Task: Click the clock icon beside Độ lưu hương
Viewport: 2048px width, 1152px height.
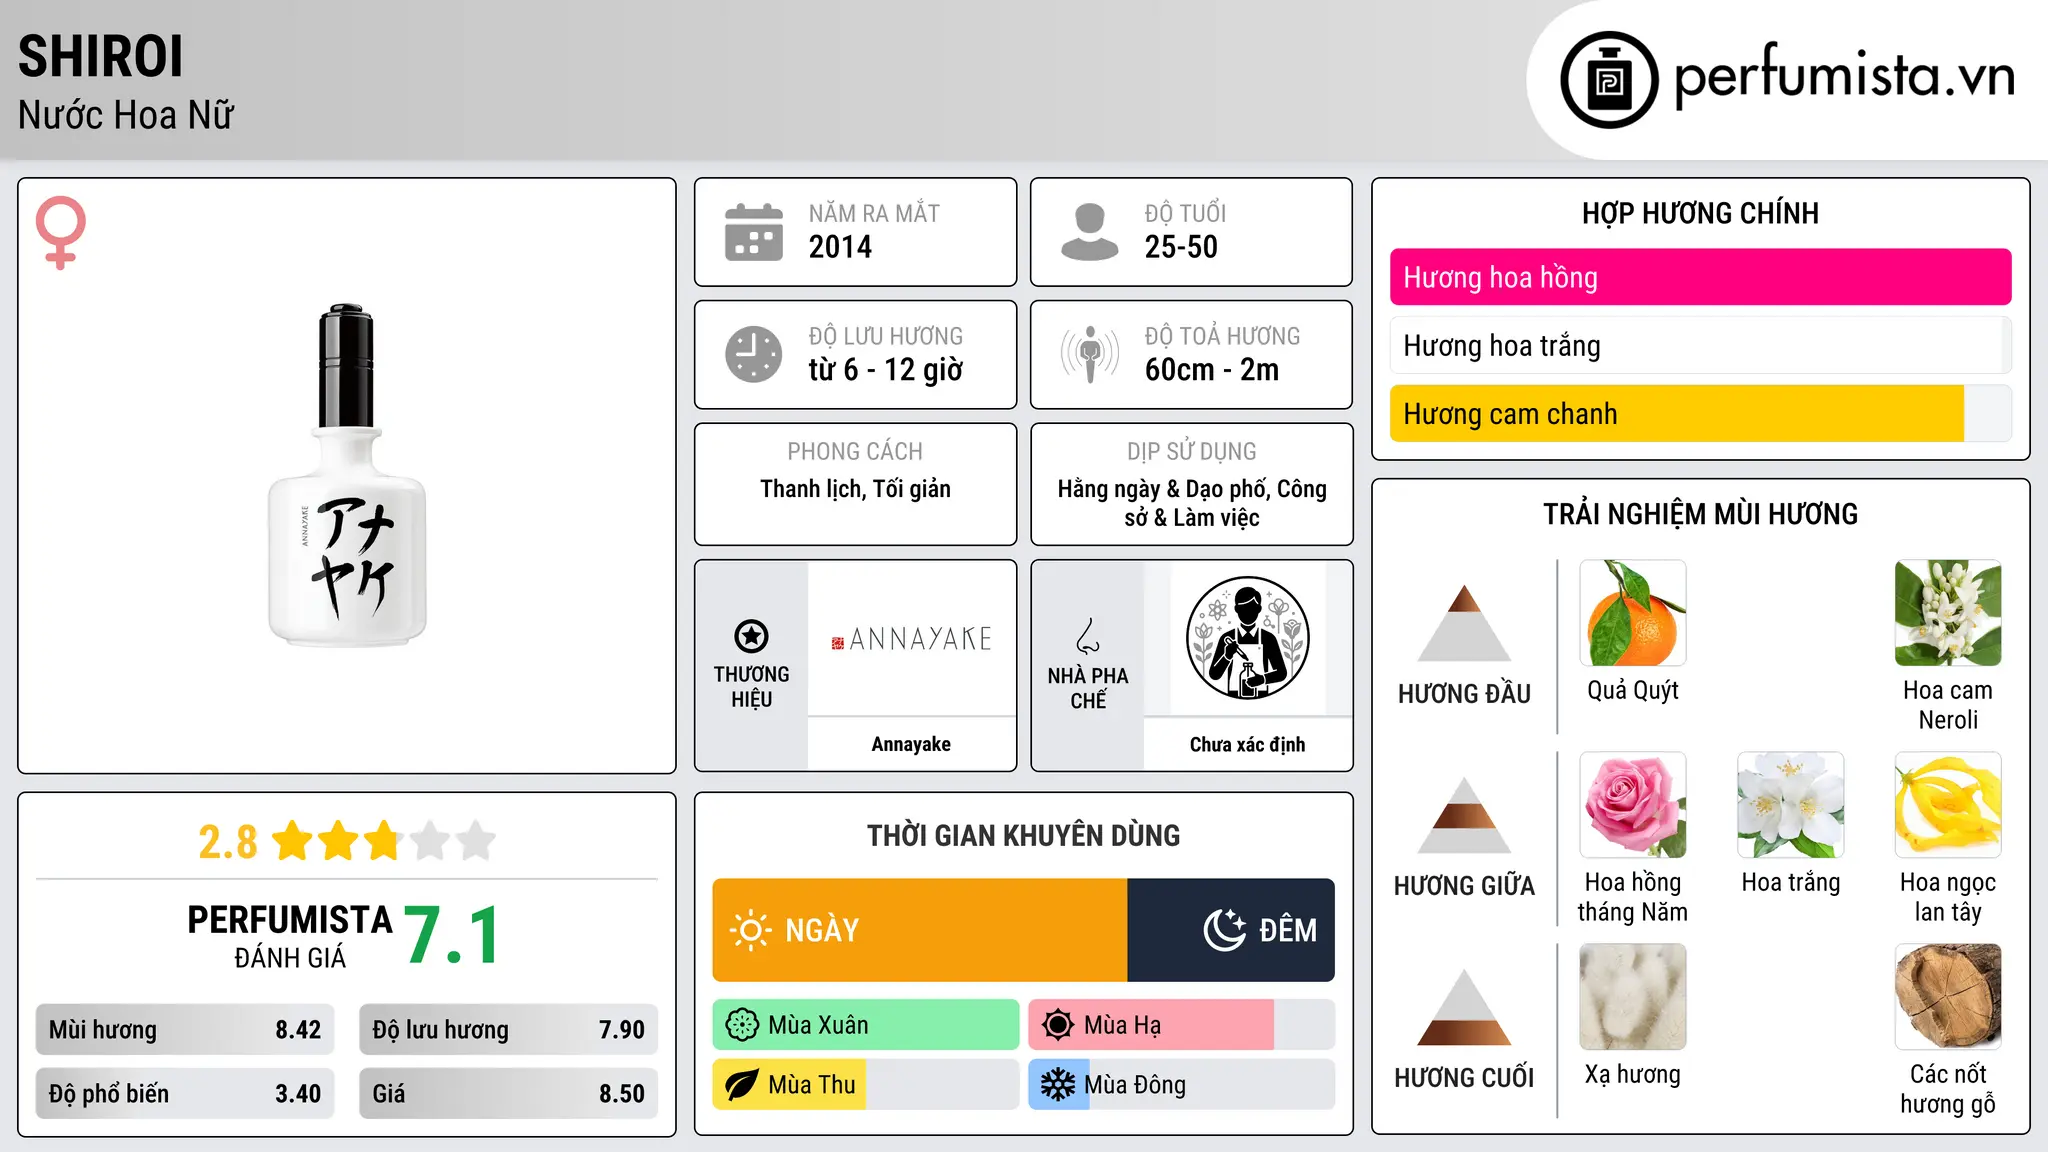Action: (753, 354)
